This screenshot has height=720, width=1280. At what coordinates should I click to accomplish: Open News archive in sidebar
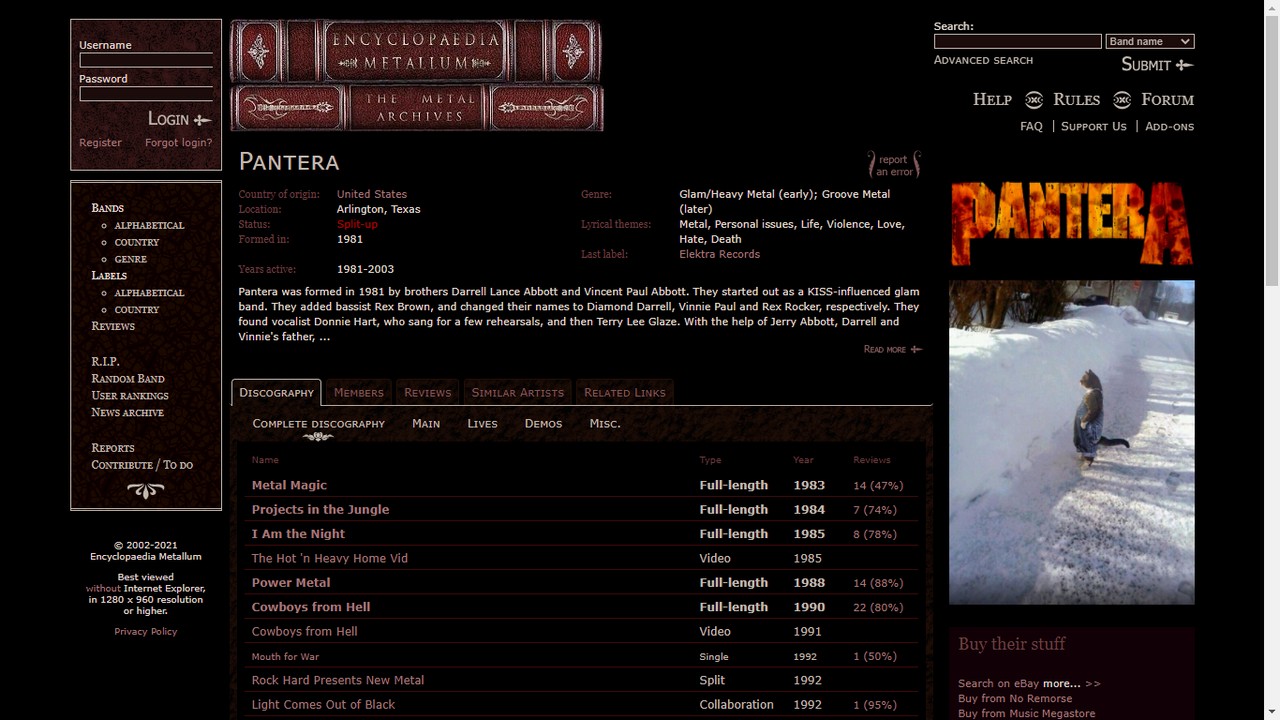(x=127, y=412)
